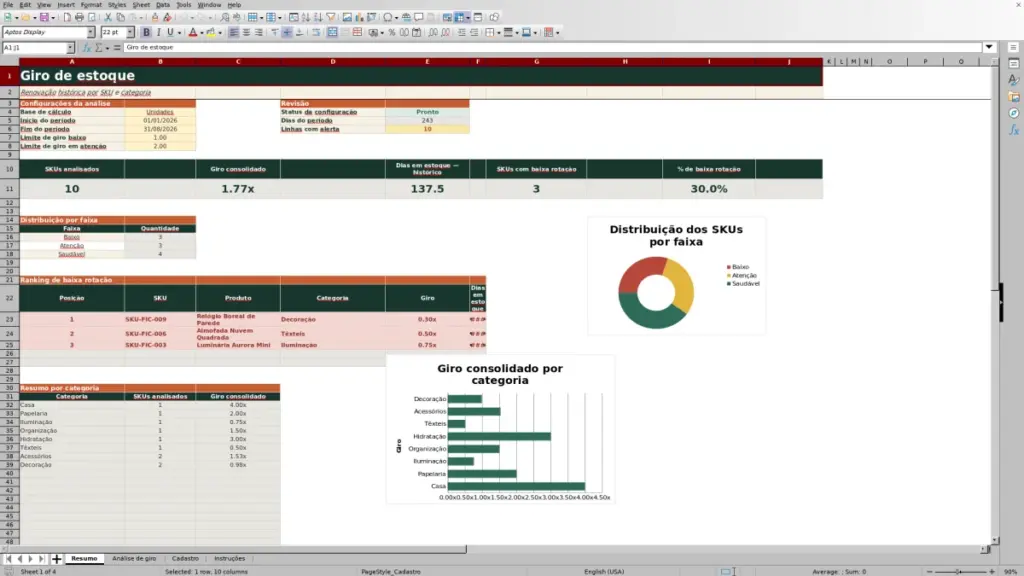Click the Name Box input field
The image size is (1024, 576).
[x=34, y=48]
